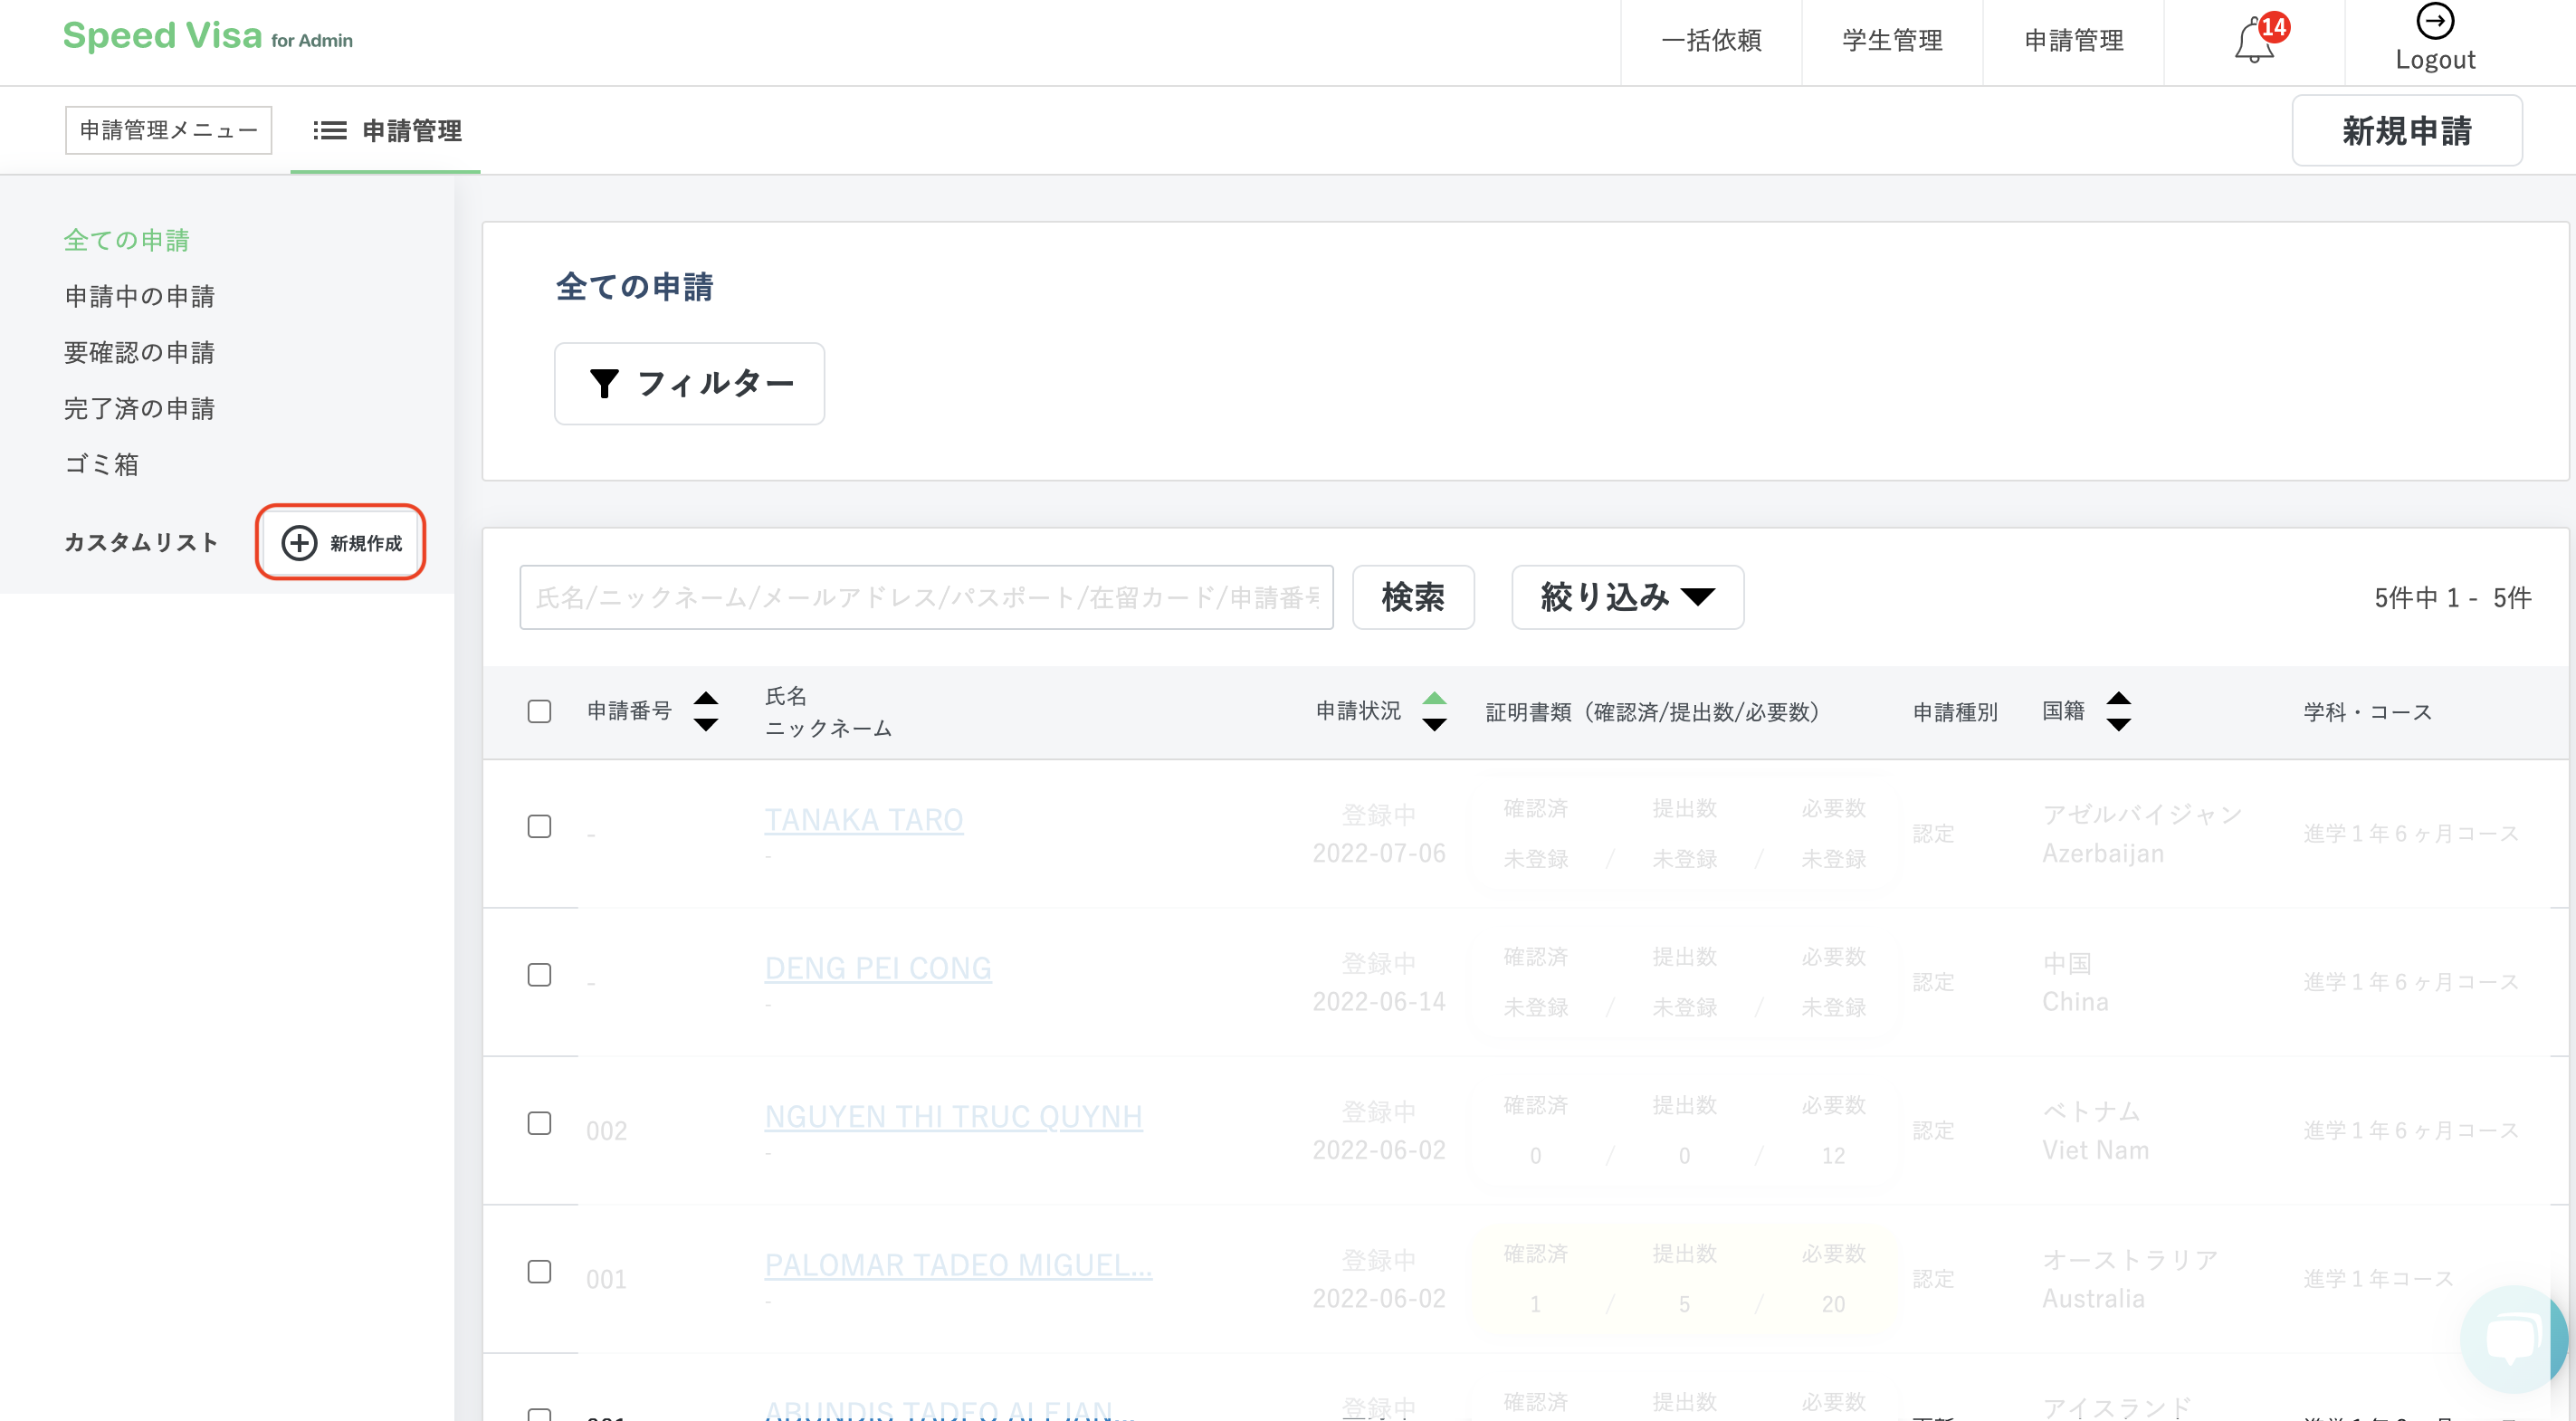Click the applicant search input field
This screenshot has width=2576, height=1421.
(926, 597)
